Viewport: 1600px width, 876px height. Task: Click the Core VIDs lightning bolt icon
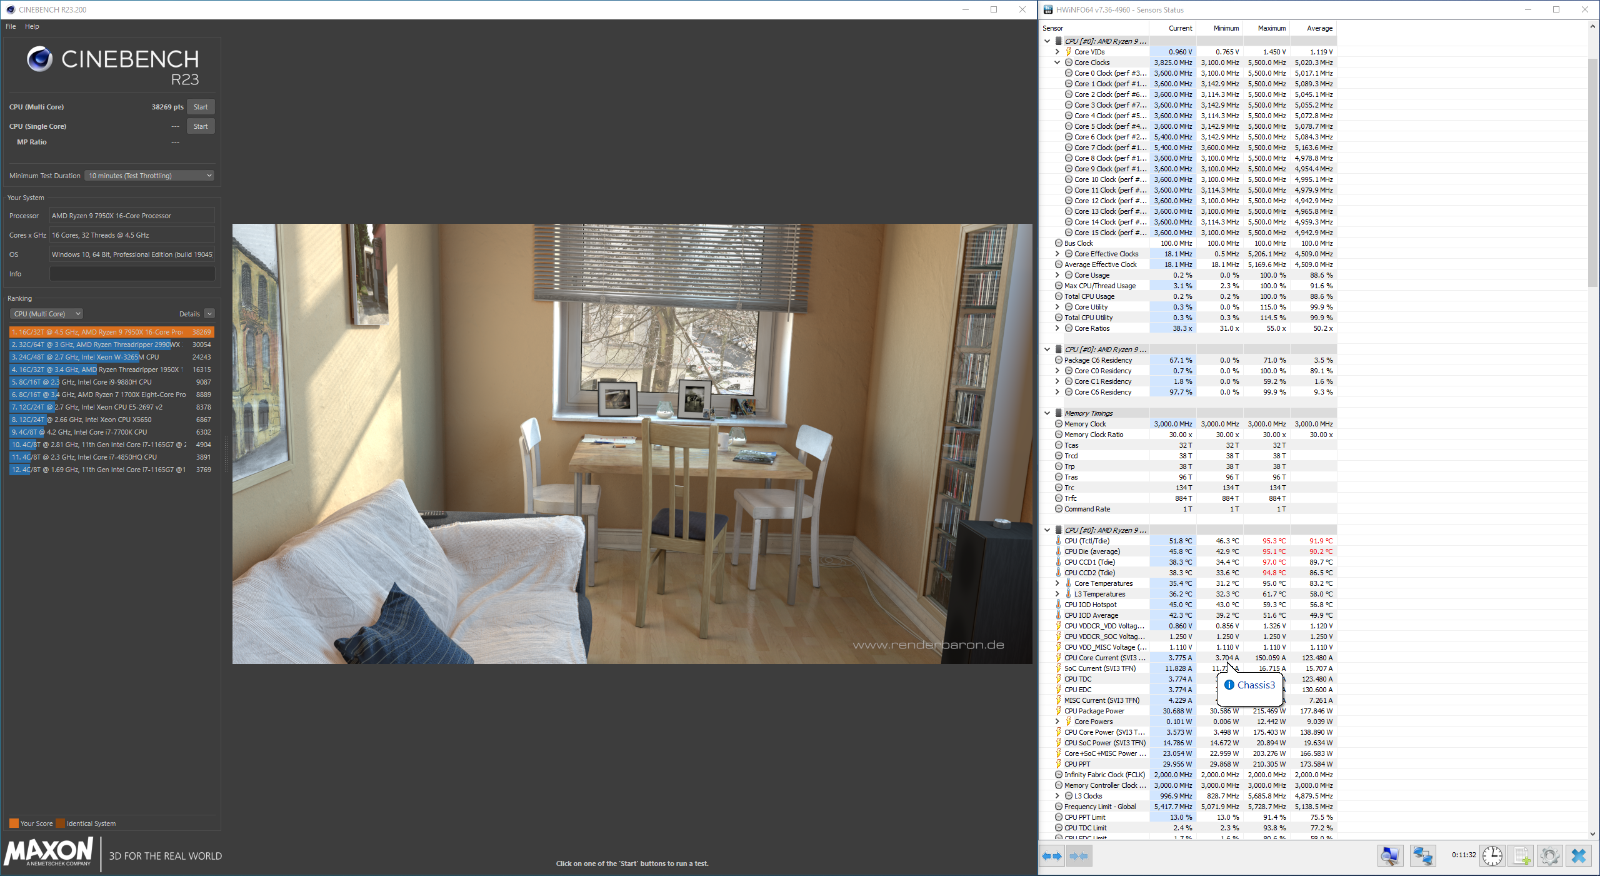[1068, 52]
